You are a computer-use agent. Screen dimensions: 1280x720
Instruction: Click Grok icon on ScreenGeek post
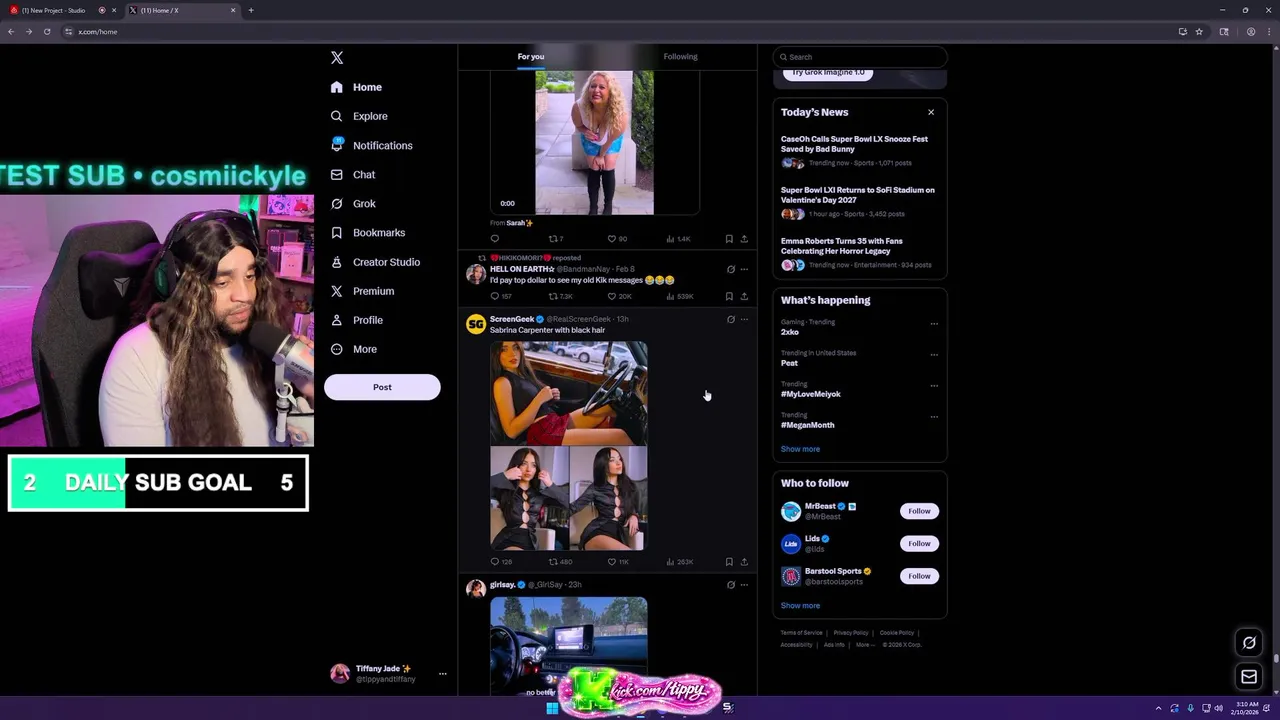pyautogui.click(x=730, y=320)
